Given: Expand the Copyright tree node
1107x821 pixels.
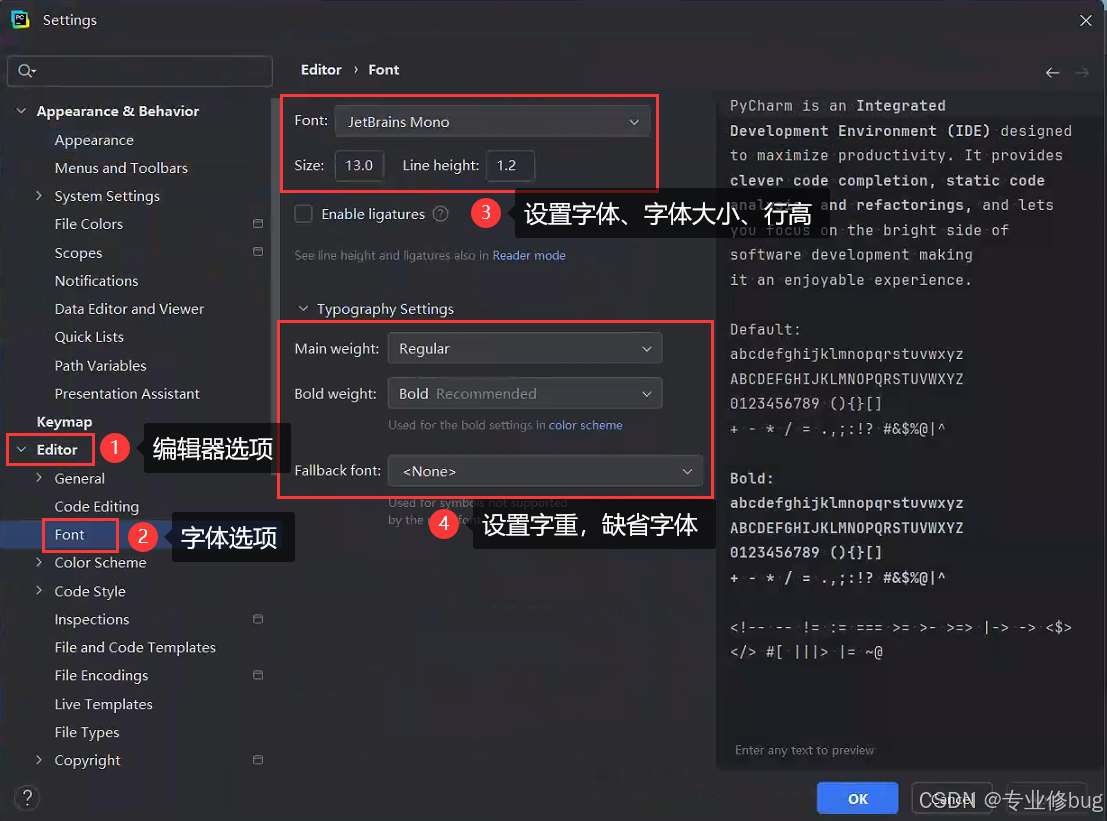Looking at the screenshot, I should pyautogui.click(x=39, y=760).
